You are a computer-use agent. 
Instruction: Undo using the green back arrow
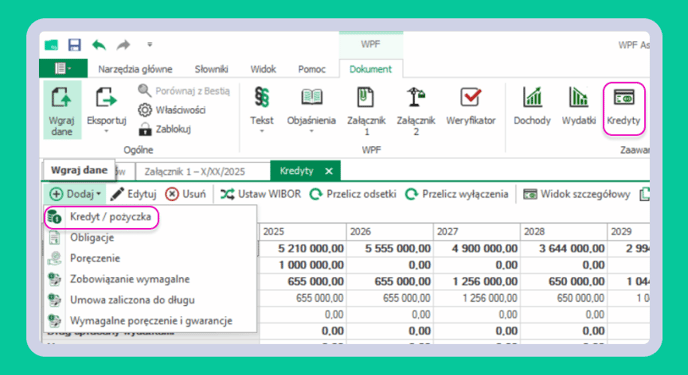point(99,45)
